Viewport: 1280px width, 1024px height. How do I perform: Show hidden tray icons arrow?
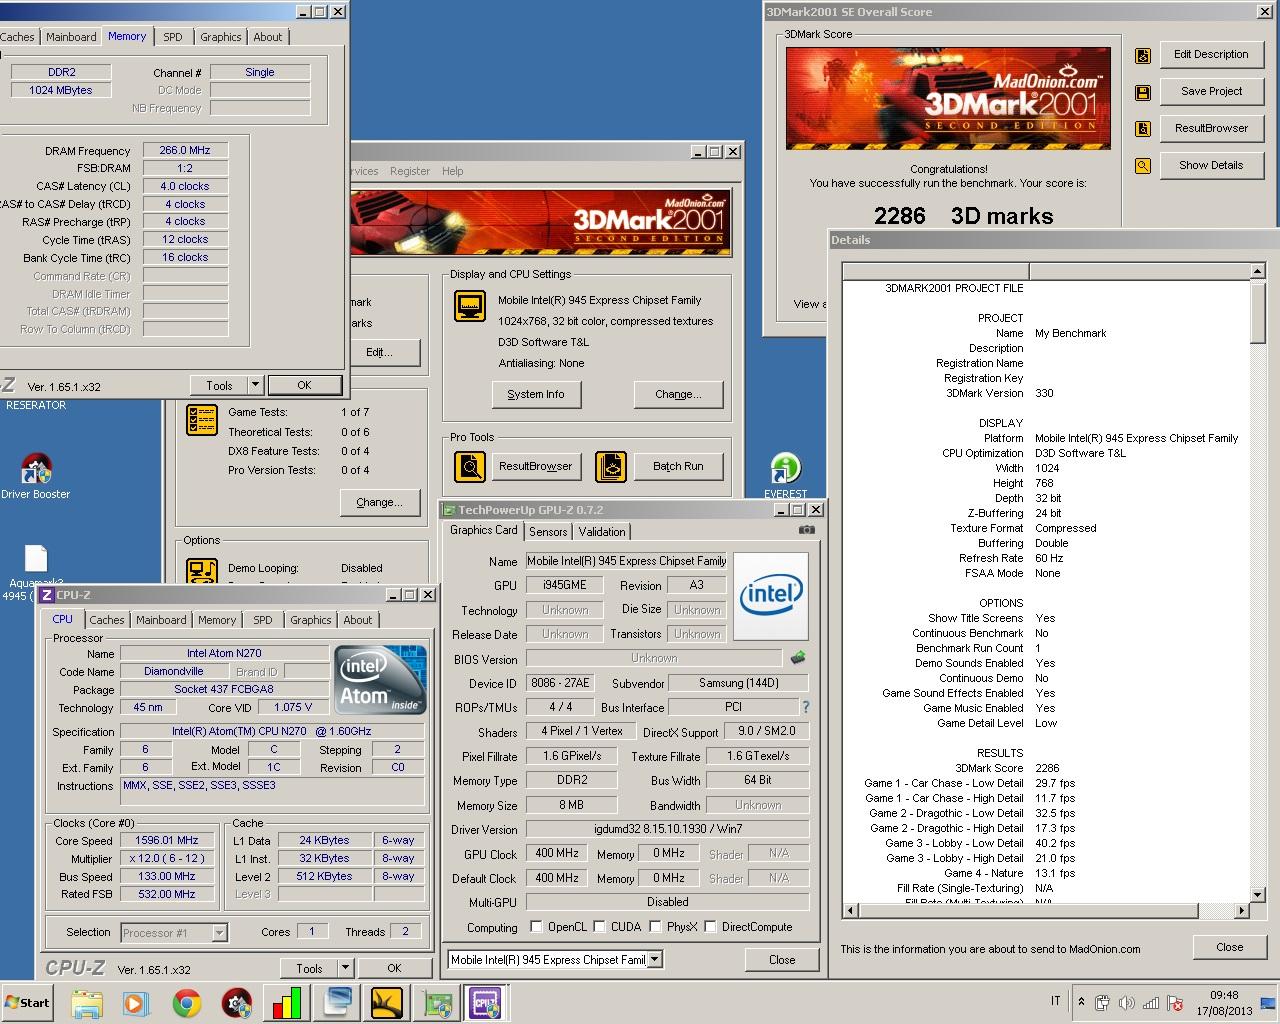pos(1081,1002)
